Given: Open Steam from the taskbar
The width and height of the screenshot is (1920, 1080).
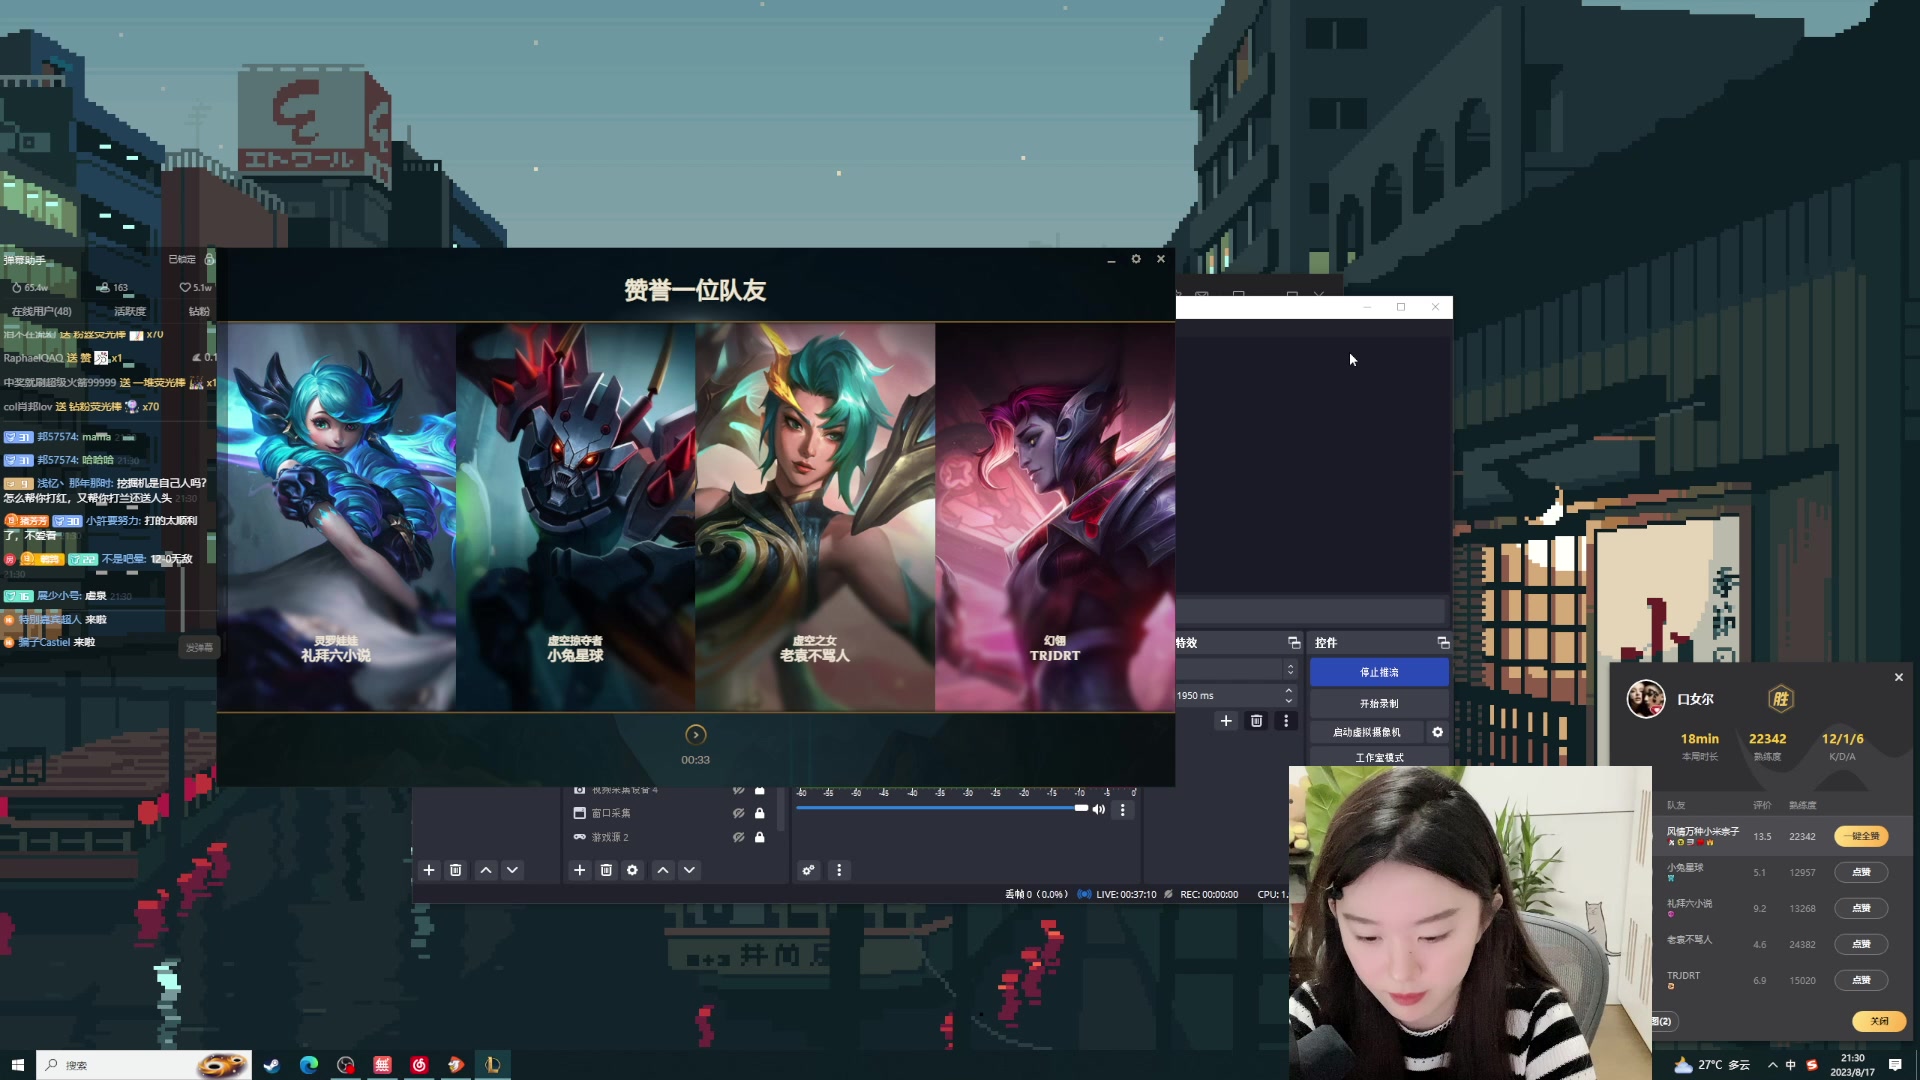Looking at the screenshot, I should click(271, 1065).
